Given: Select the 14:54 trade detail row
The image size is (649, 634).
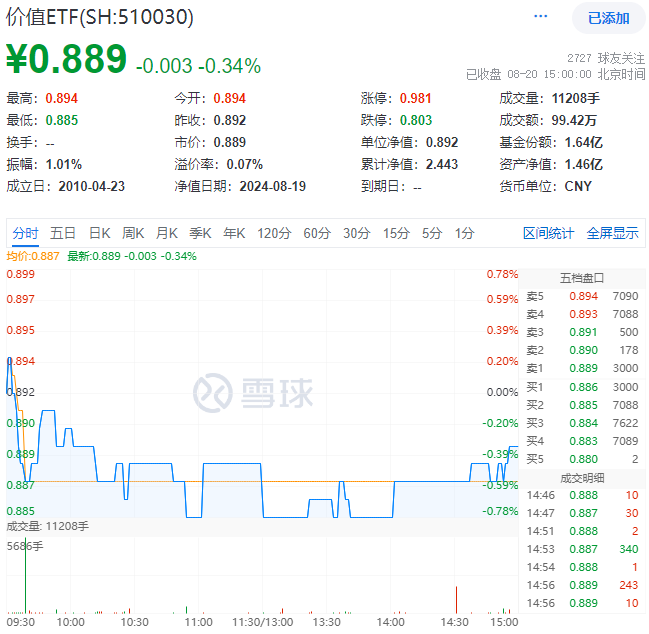Looking at the screenshot, I should point(582,567).
